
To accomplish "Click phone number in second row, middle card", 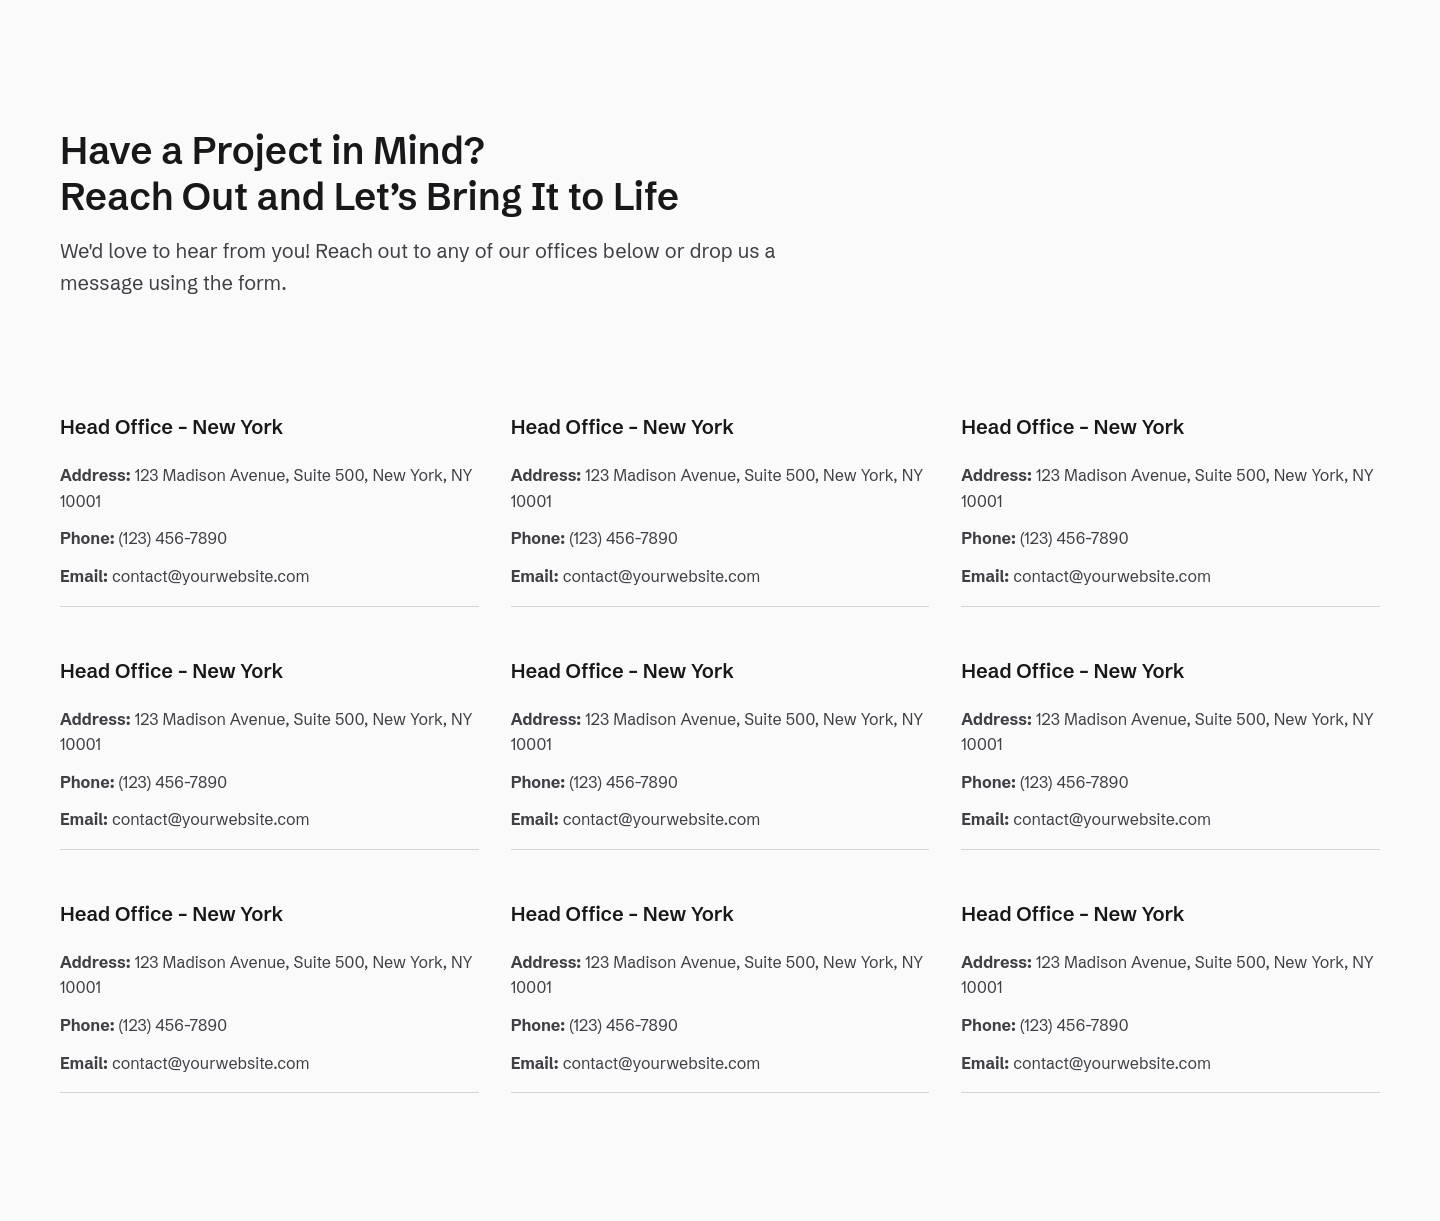I will pyautogui.click(x=623, y=782).
